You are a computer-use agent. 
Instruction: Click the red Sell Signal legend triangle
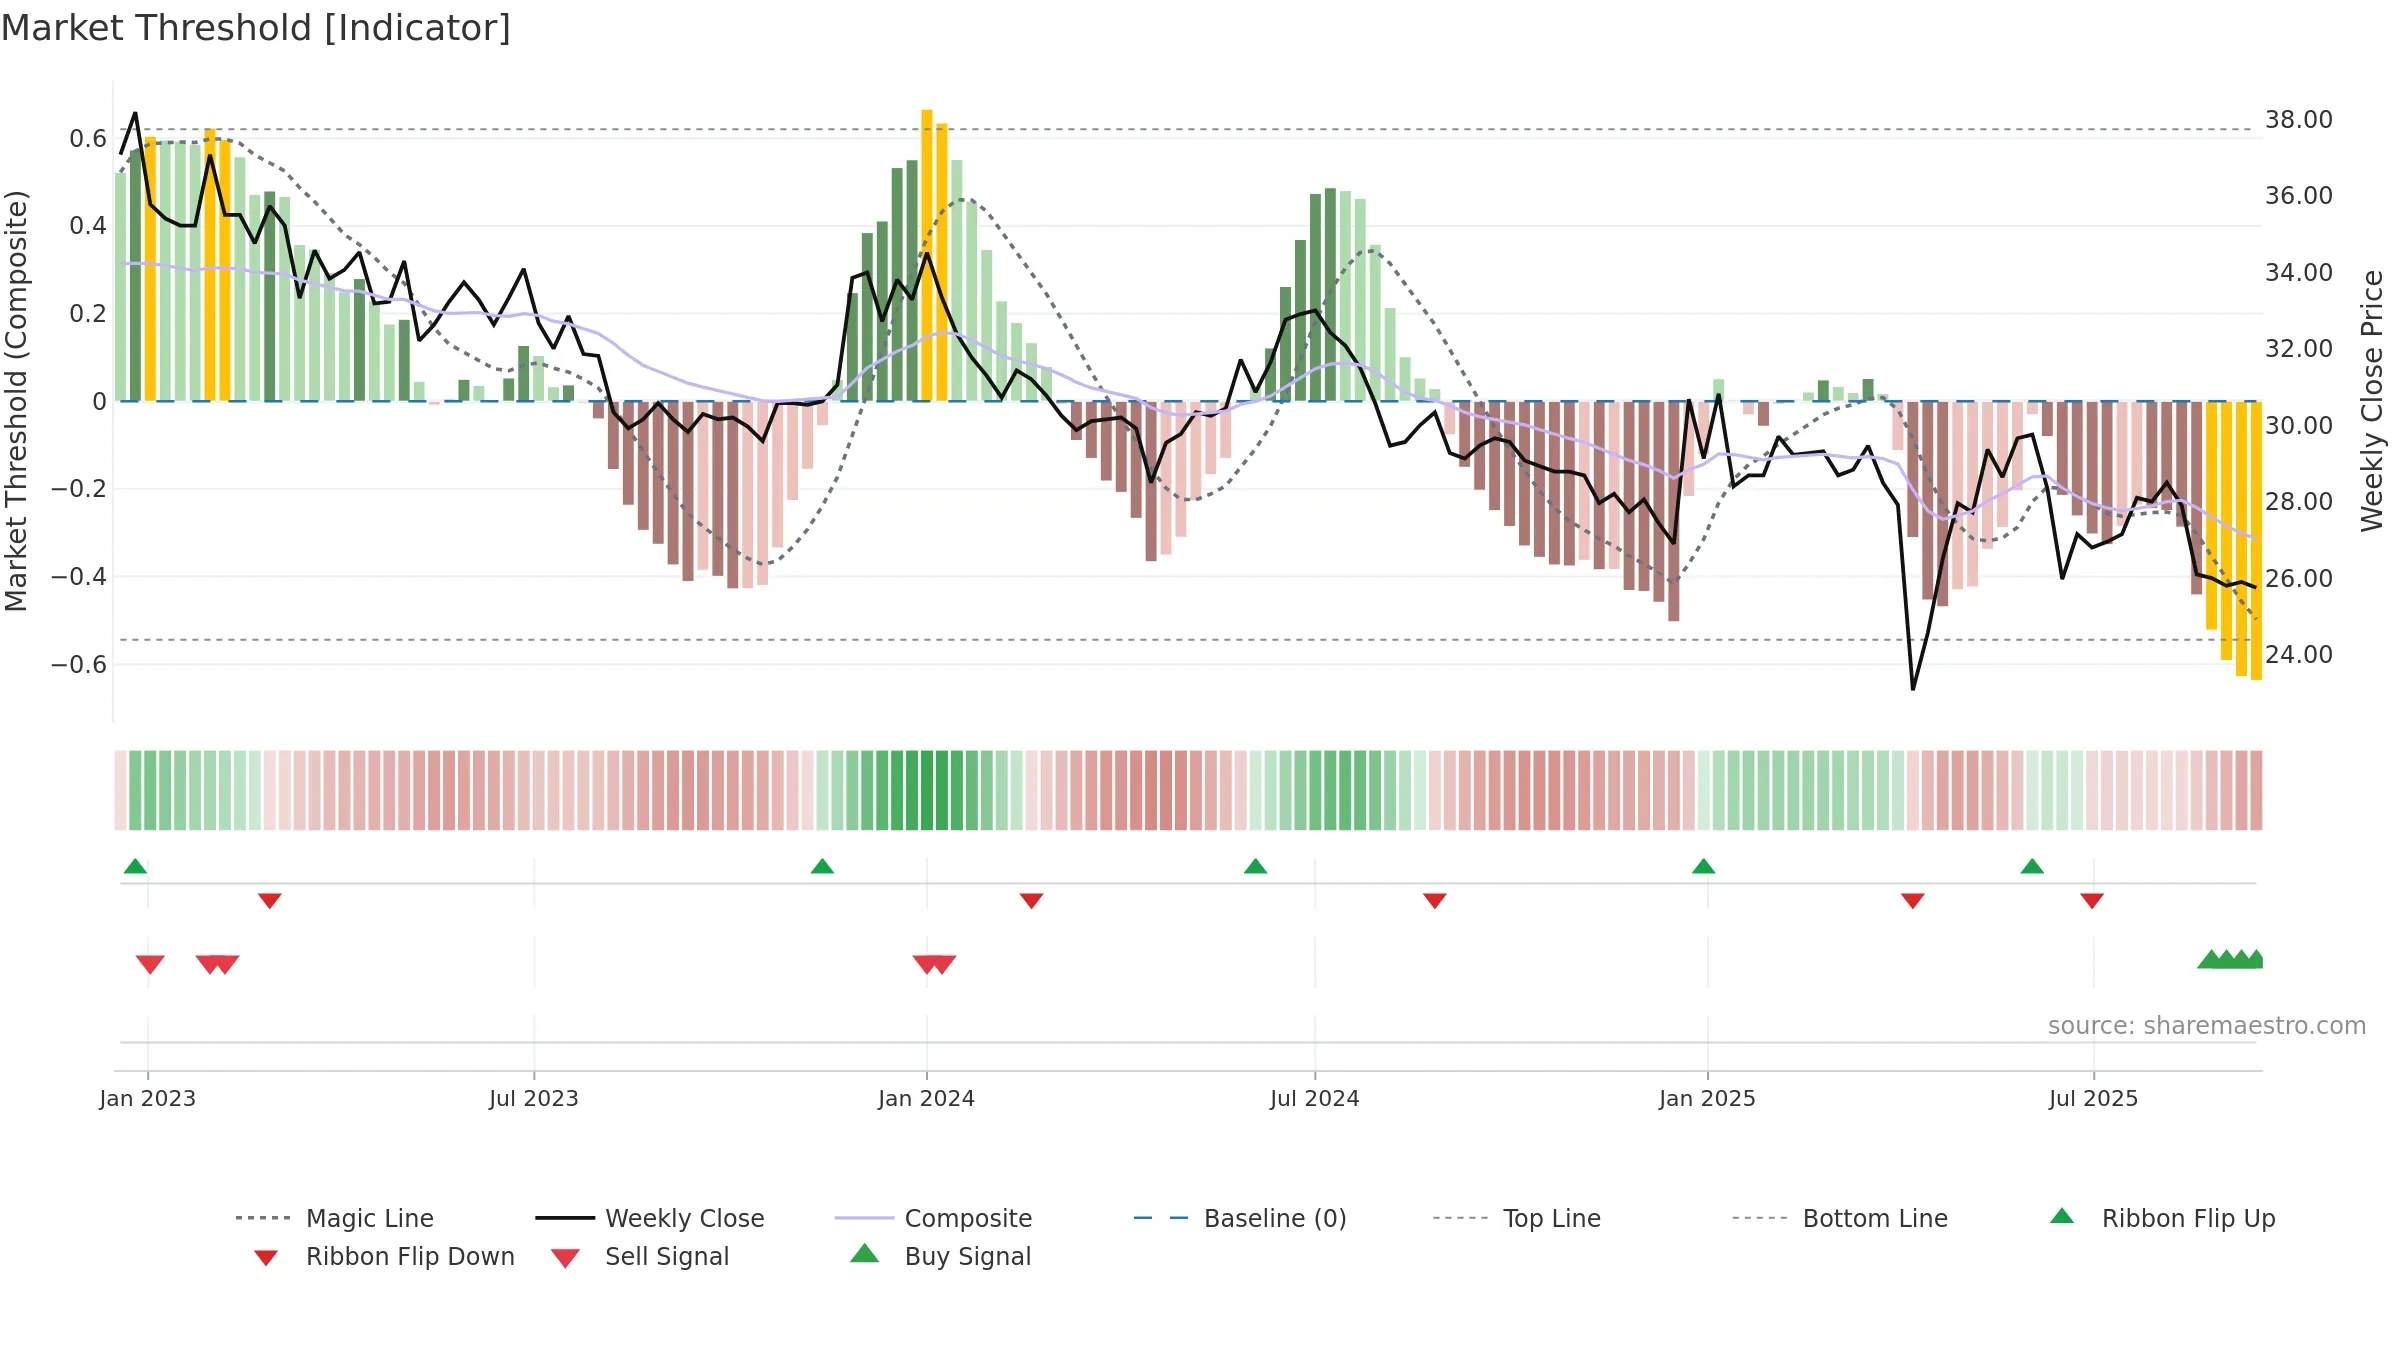pyautogui.click(x=565, y=1258)
